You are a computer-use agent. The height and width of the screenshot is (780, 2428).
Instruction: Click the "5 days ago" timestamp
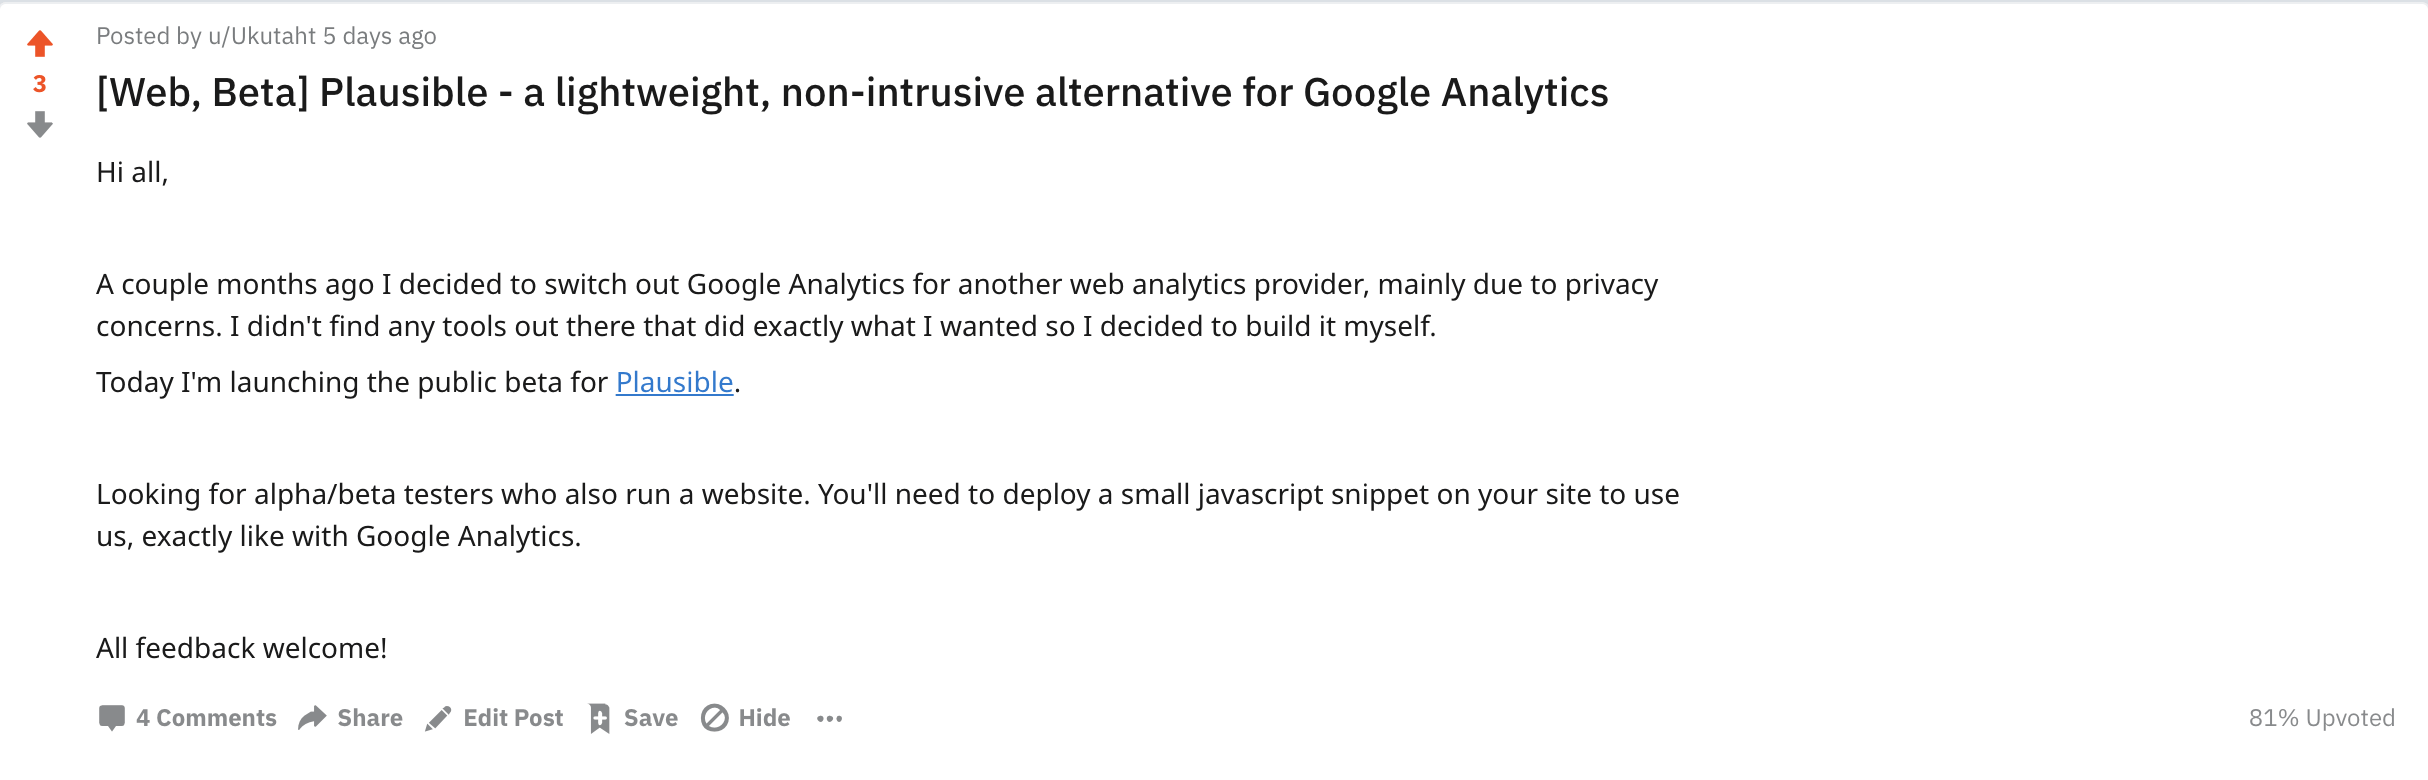[379, 36]
